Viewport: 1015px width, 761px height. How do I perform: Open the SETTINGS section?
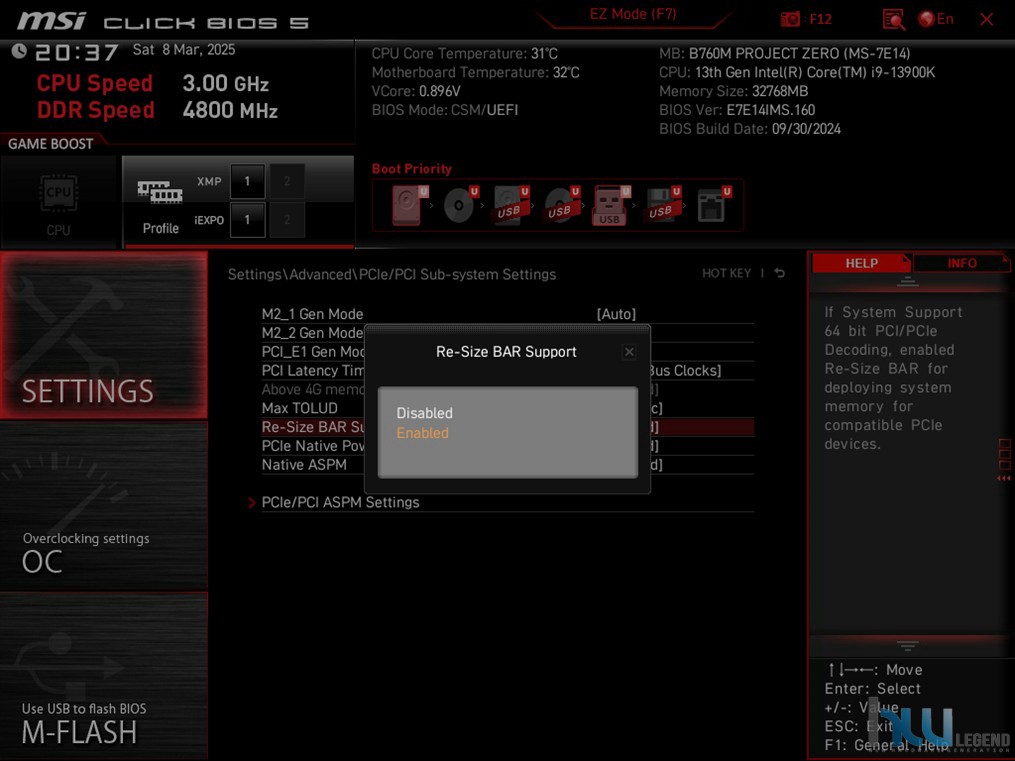104,335
